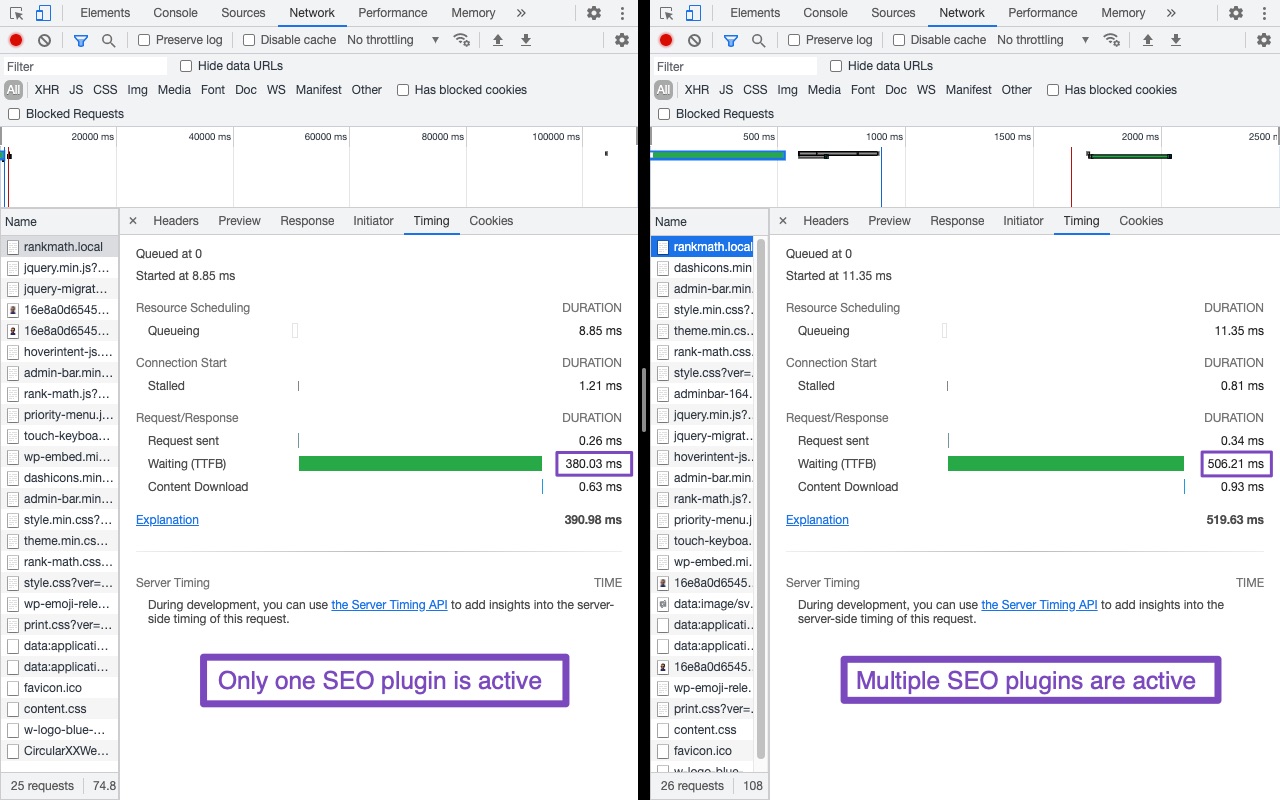Filter by XHR in the left DevTools

[x=47, y=90]
